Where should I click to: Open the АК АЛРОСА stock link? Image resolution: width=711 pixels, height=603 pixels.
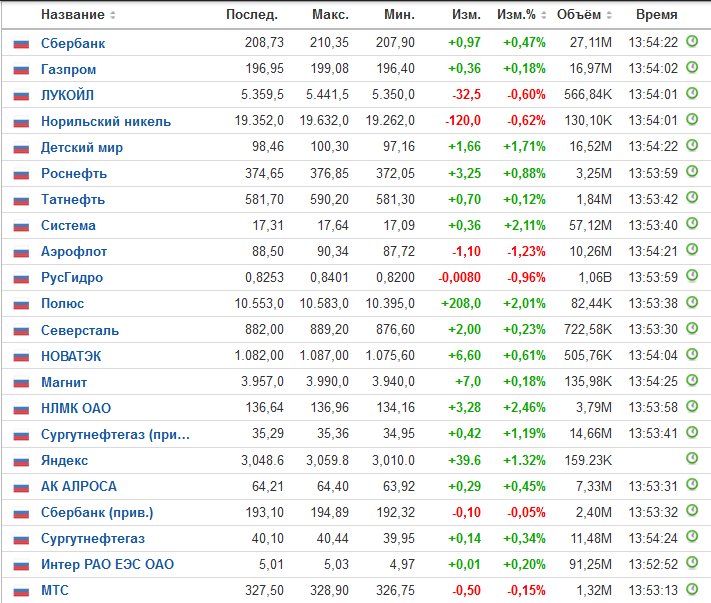click(79, 486)
